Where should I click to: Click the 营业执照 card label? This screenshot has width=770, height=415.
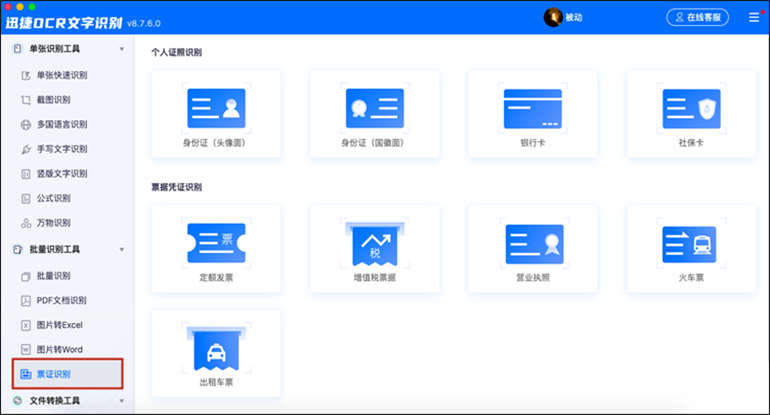[533, 278]
